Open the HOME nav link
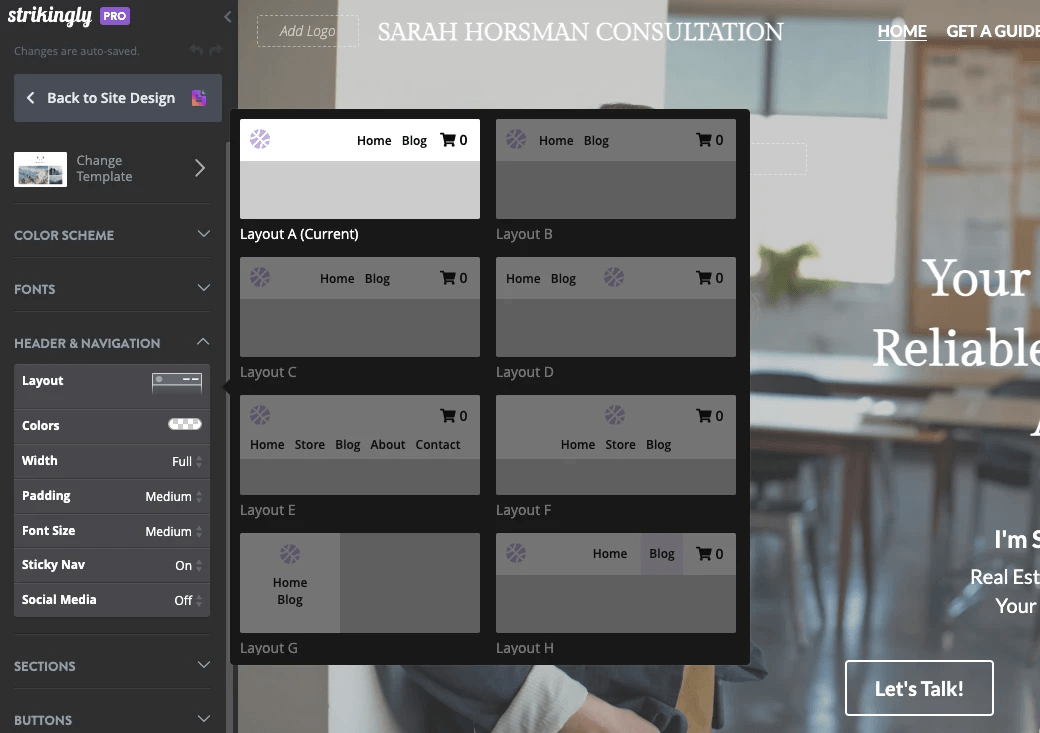1040x733 pixels. click(902, 31)
